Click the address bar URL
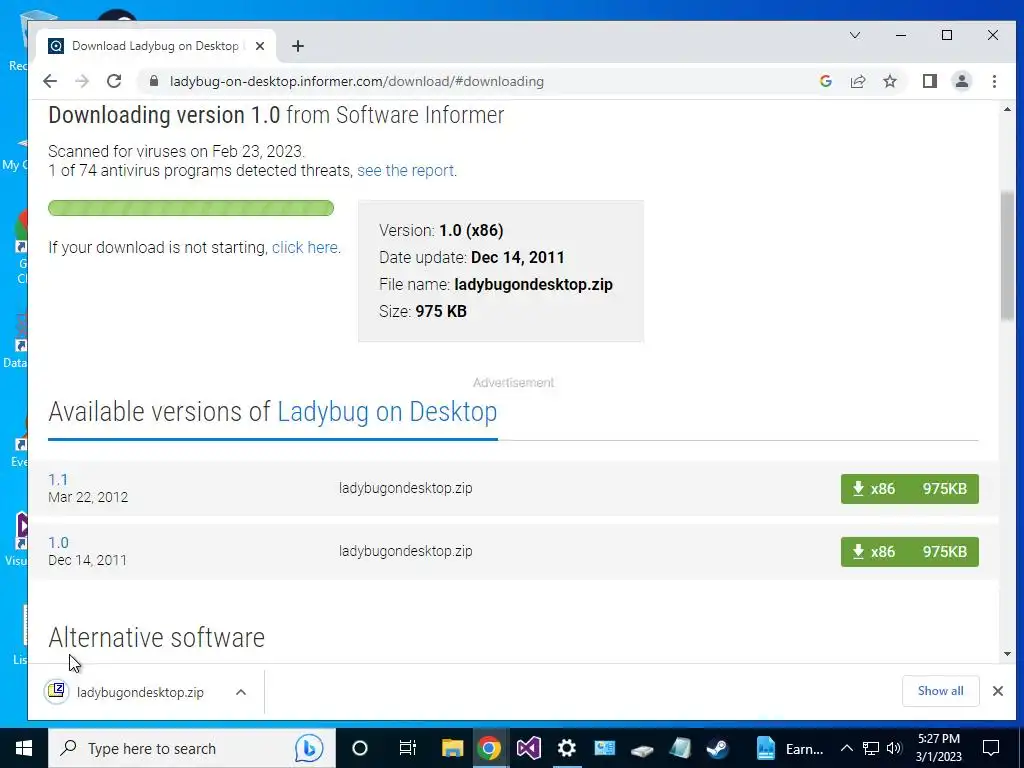 pos(357,81)
